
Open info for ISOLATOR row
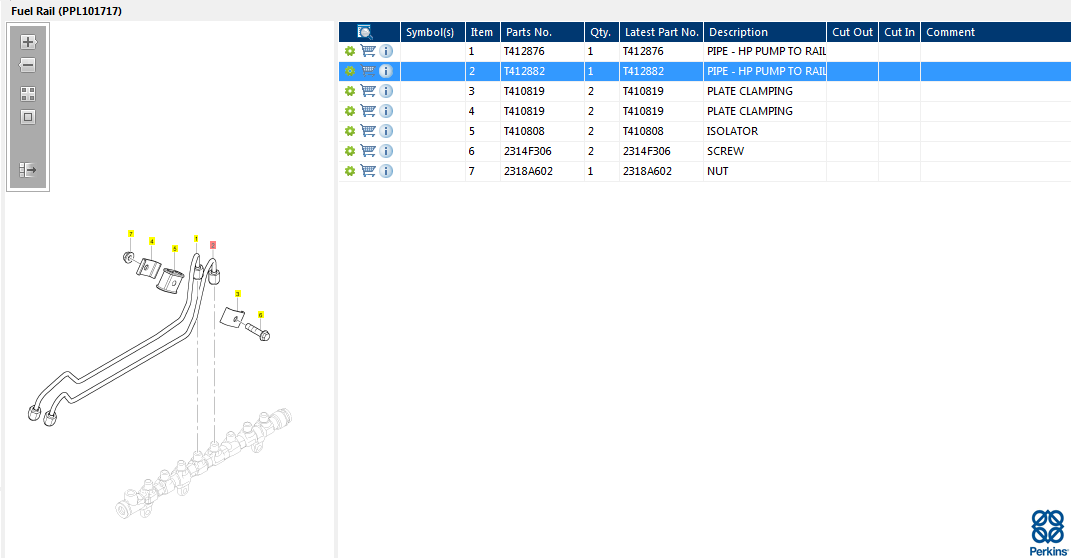tap(386, 131)
